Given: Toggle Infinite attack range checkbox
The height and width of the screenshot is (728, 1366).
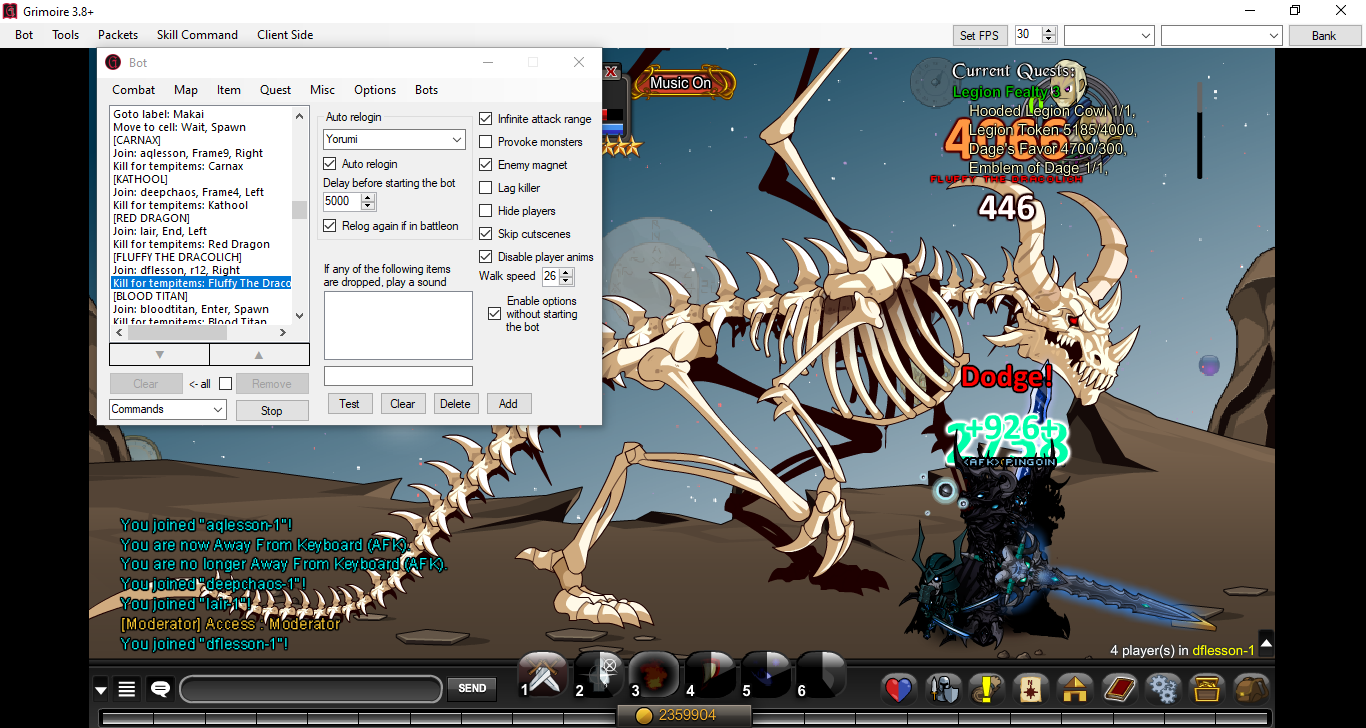Looking at the screenshot, I should pyautogui.click(x=486, y=119).
